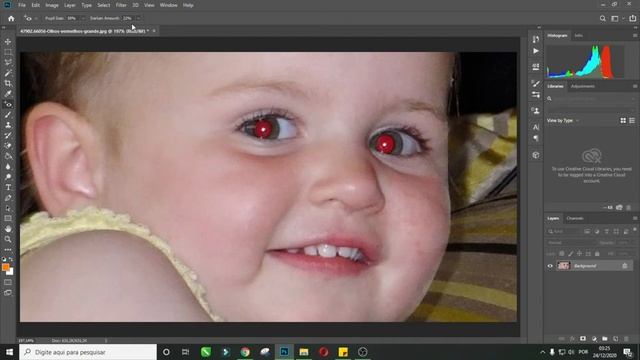This screenshot has height=360, width=640.
Task: Select the Zoom tool
Action: click(x=8, y=239)
